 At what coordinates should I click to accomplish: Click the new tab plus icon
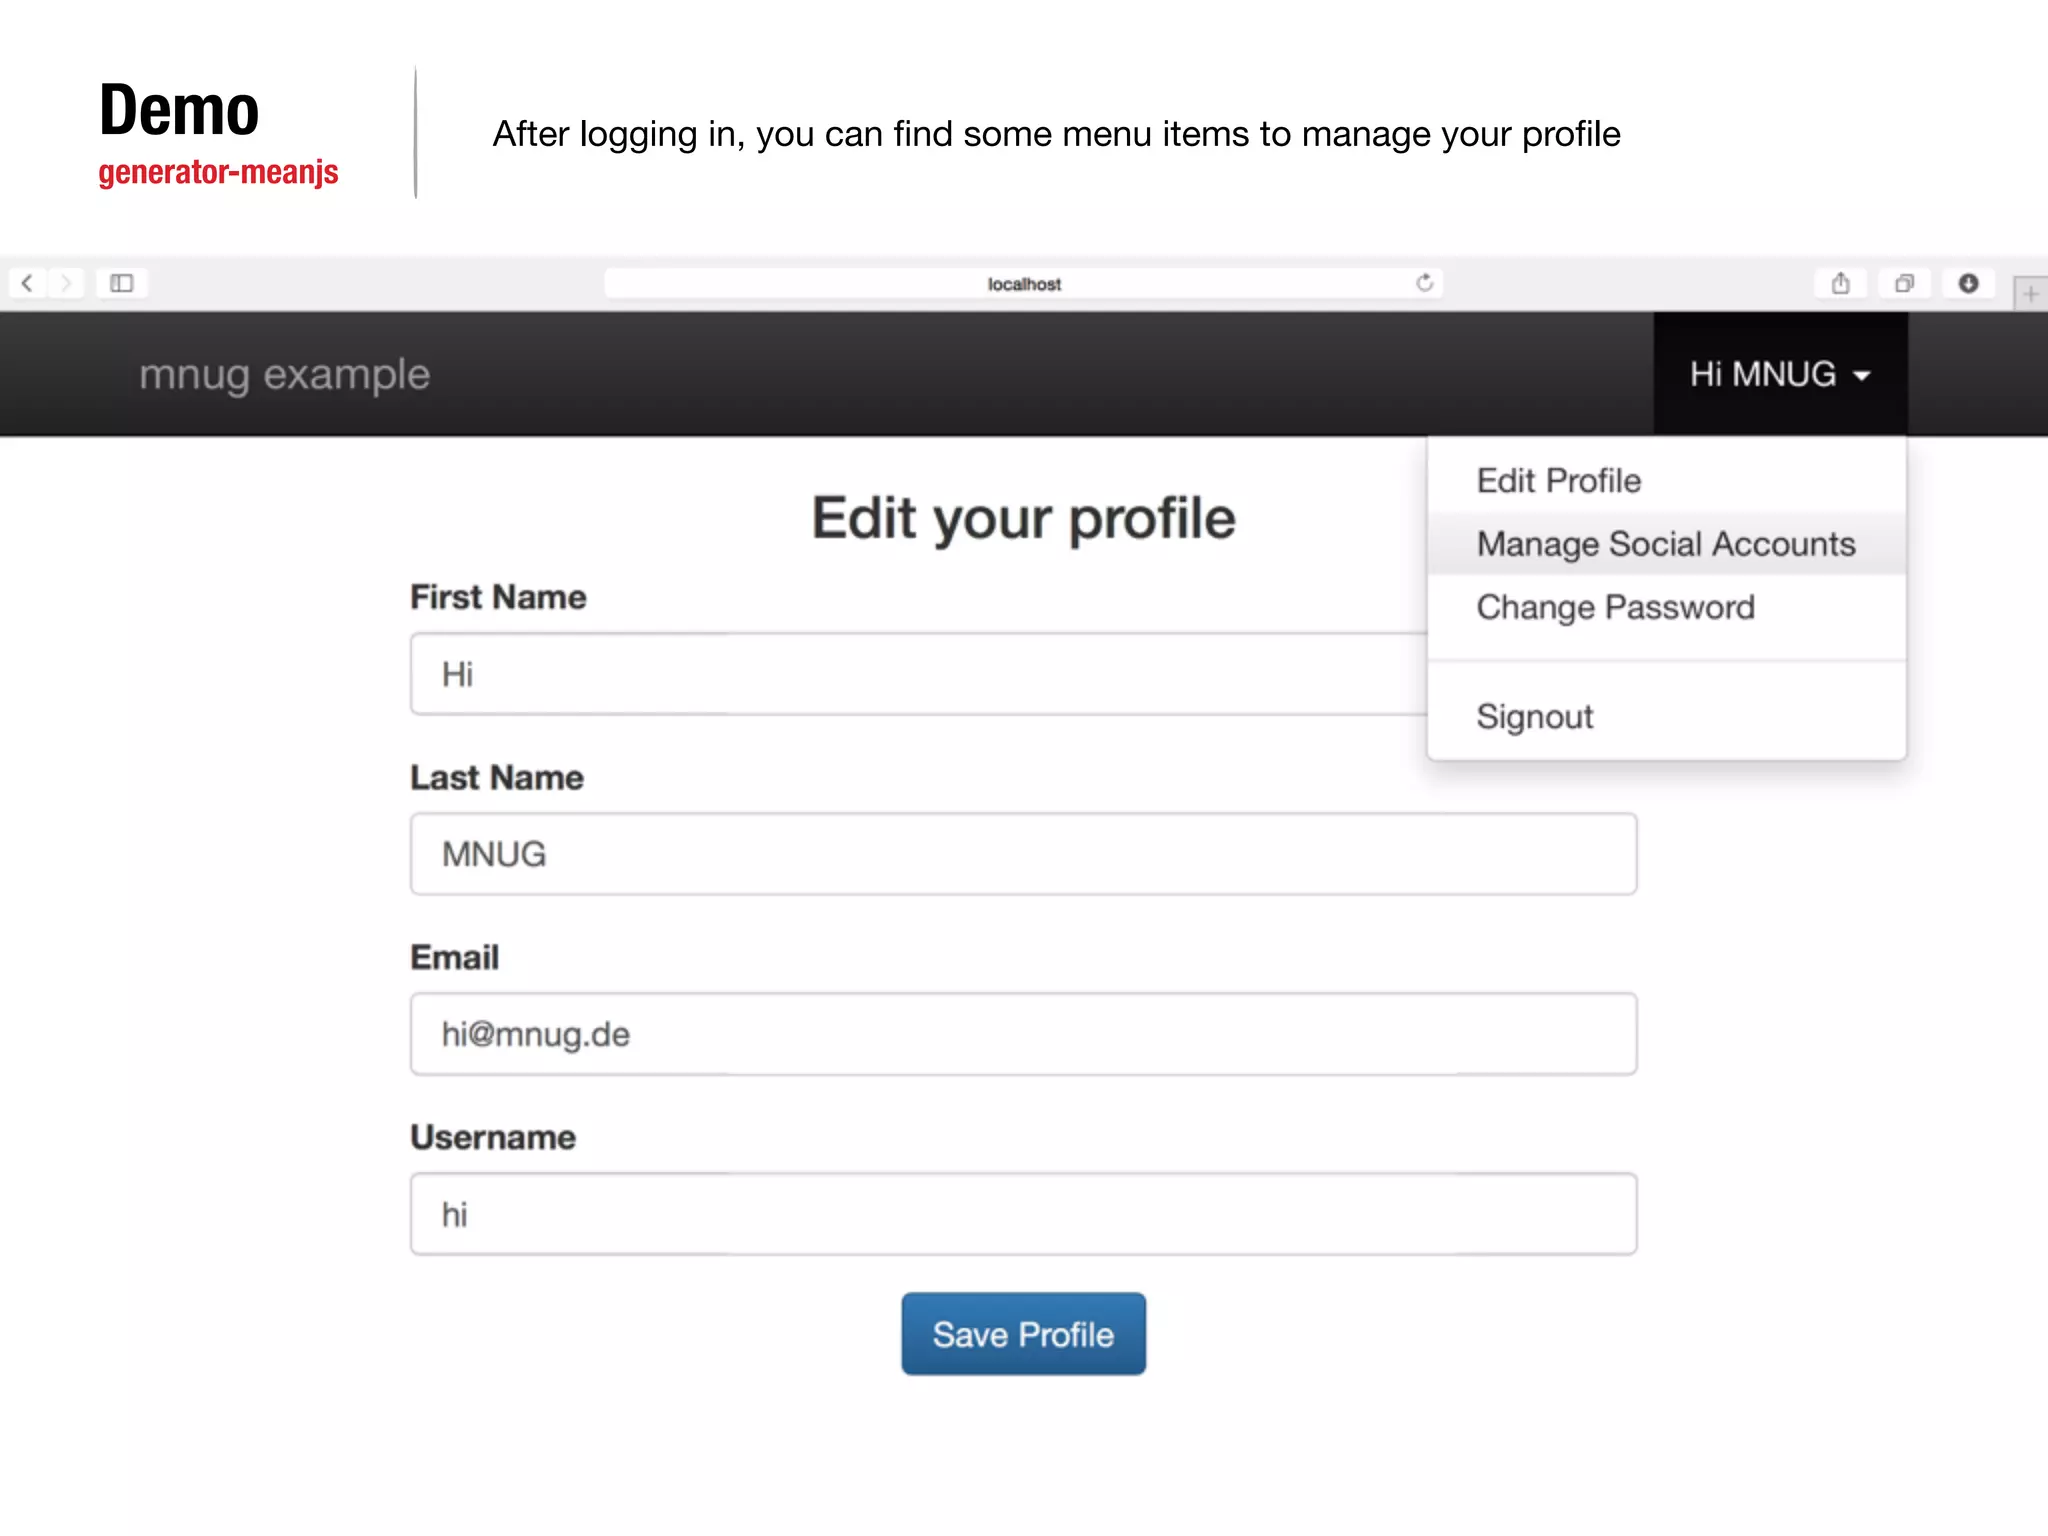2030,294
